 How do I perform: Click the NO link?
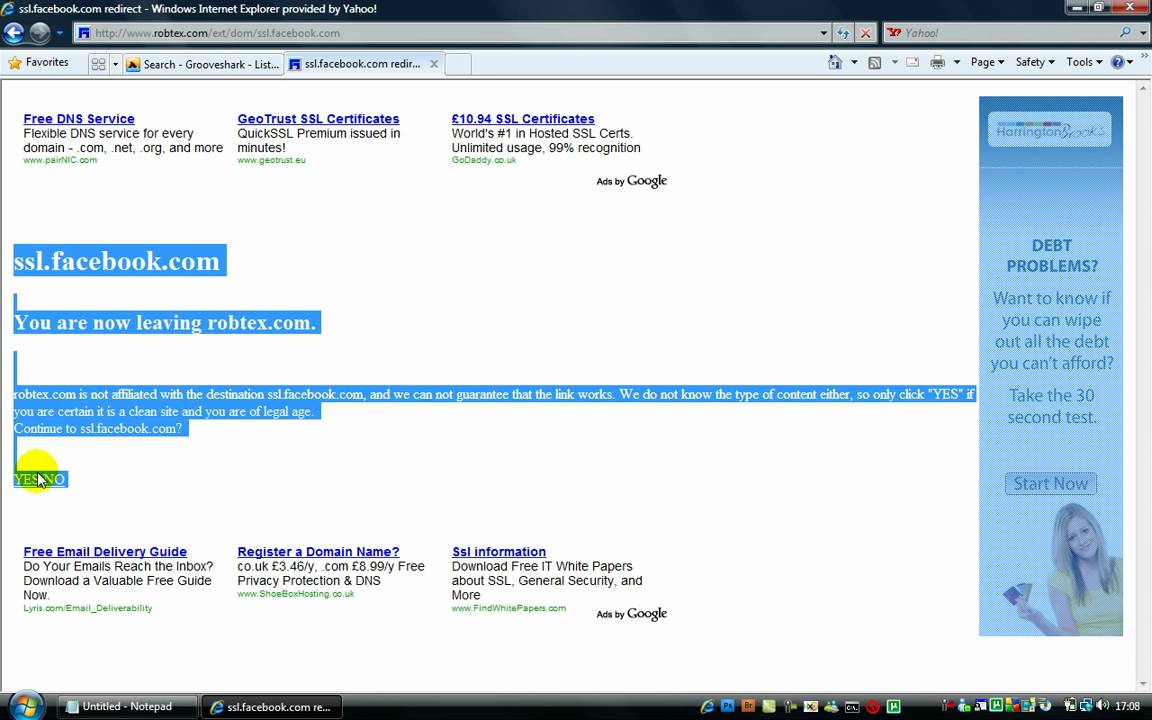point(54,480)
